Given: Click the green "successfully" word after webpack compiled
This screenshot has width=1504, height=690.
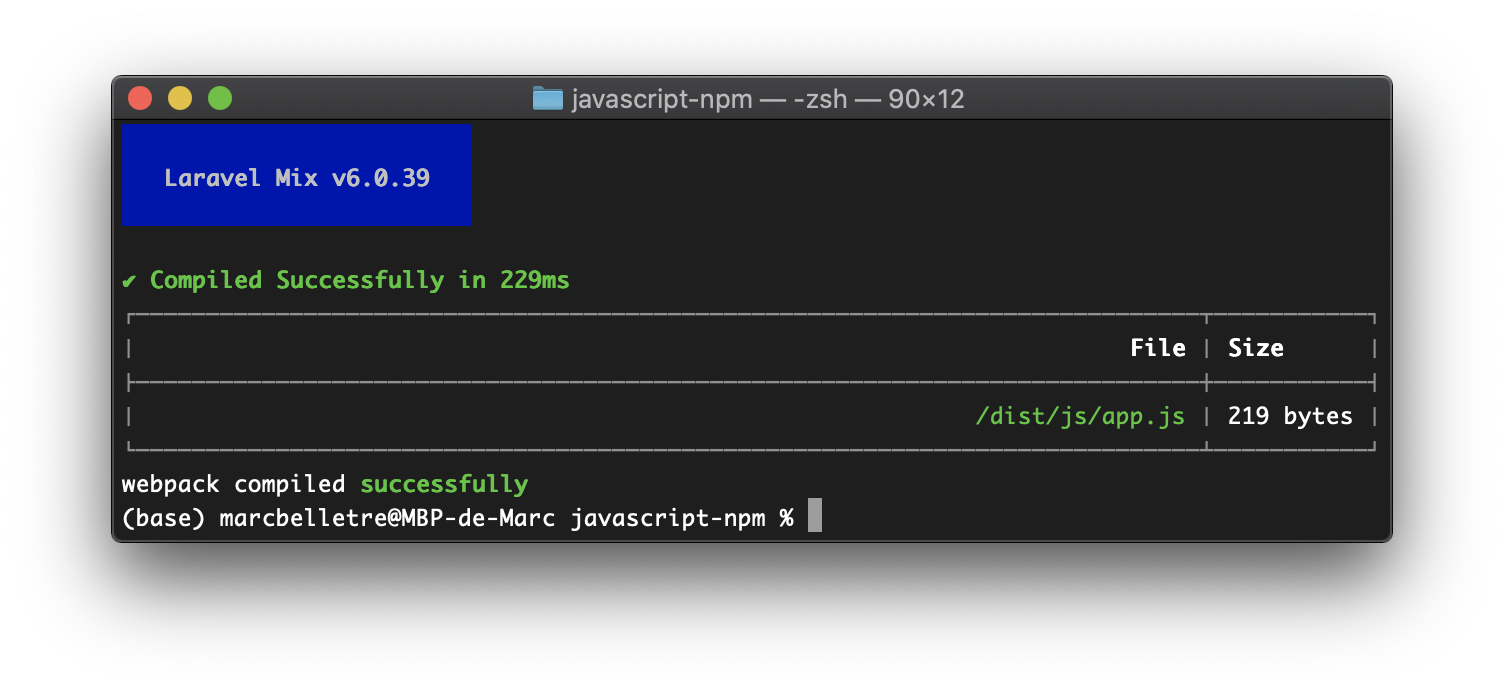Looking at the screenshot, I should pos(444,484).
